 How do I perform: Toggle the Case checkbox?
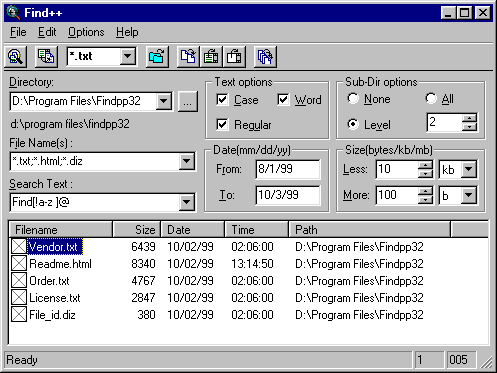(222, 100)
